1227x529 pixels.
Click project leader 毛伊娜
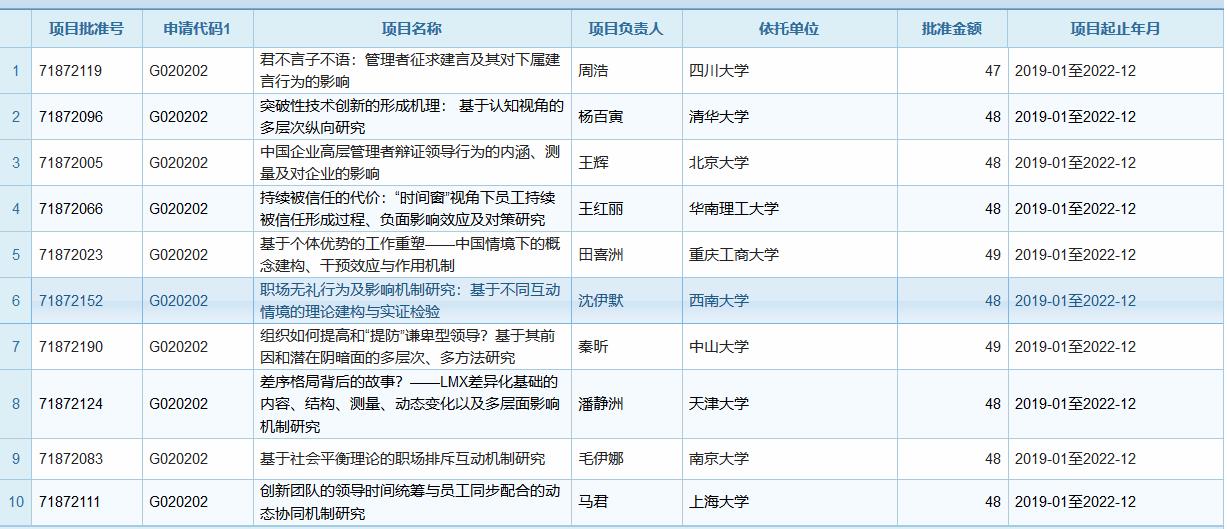click(x=601, y=459)
